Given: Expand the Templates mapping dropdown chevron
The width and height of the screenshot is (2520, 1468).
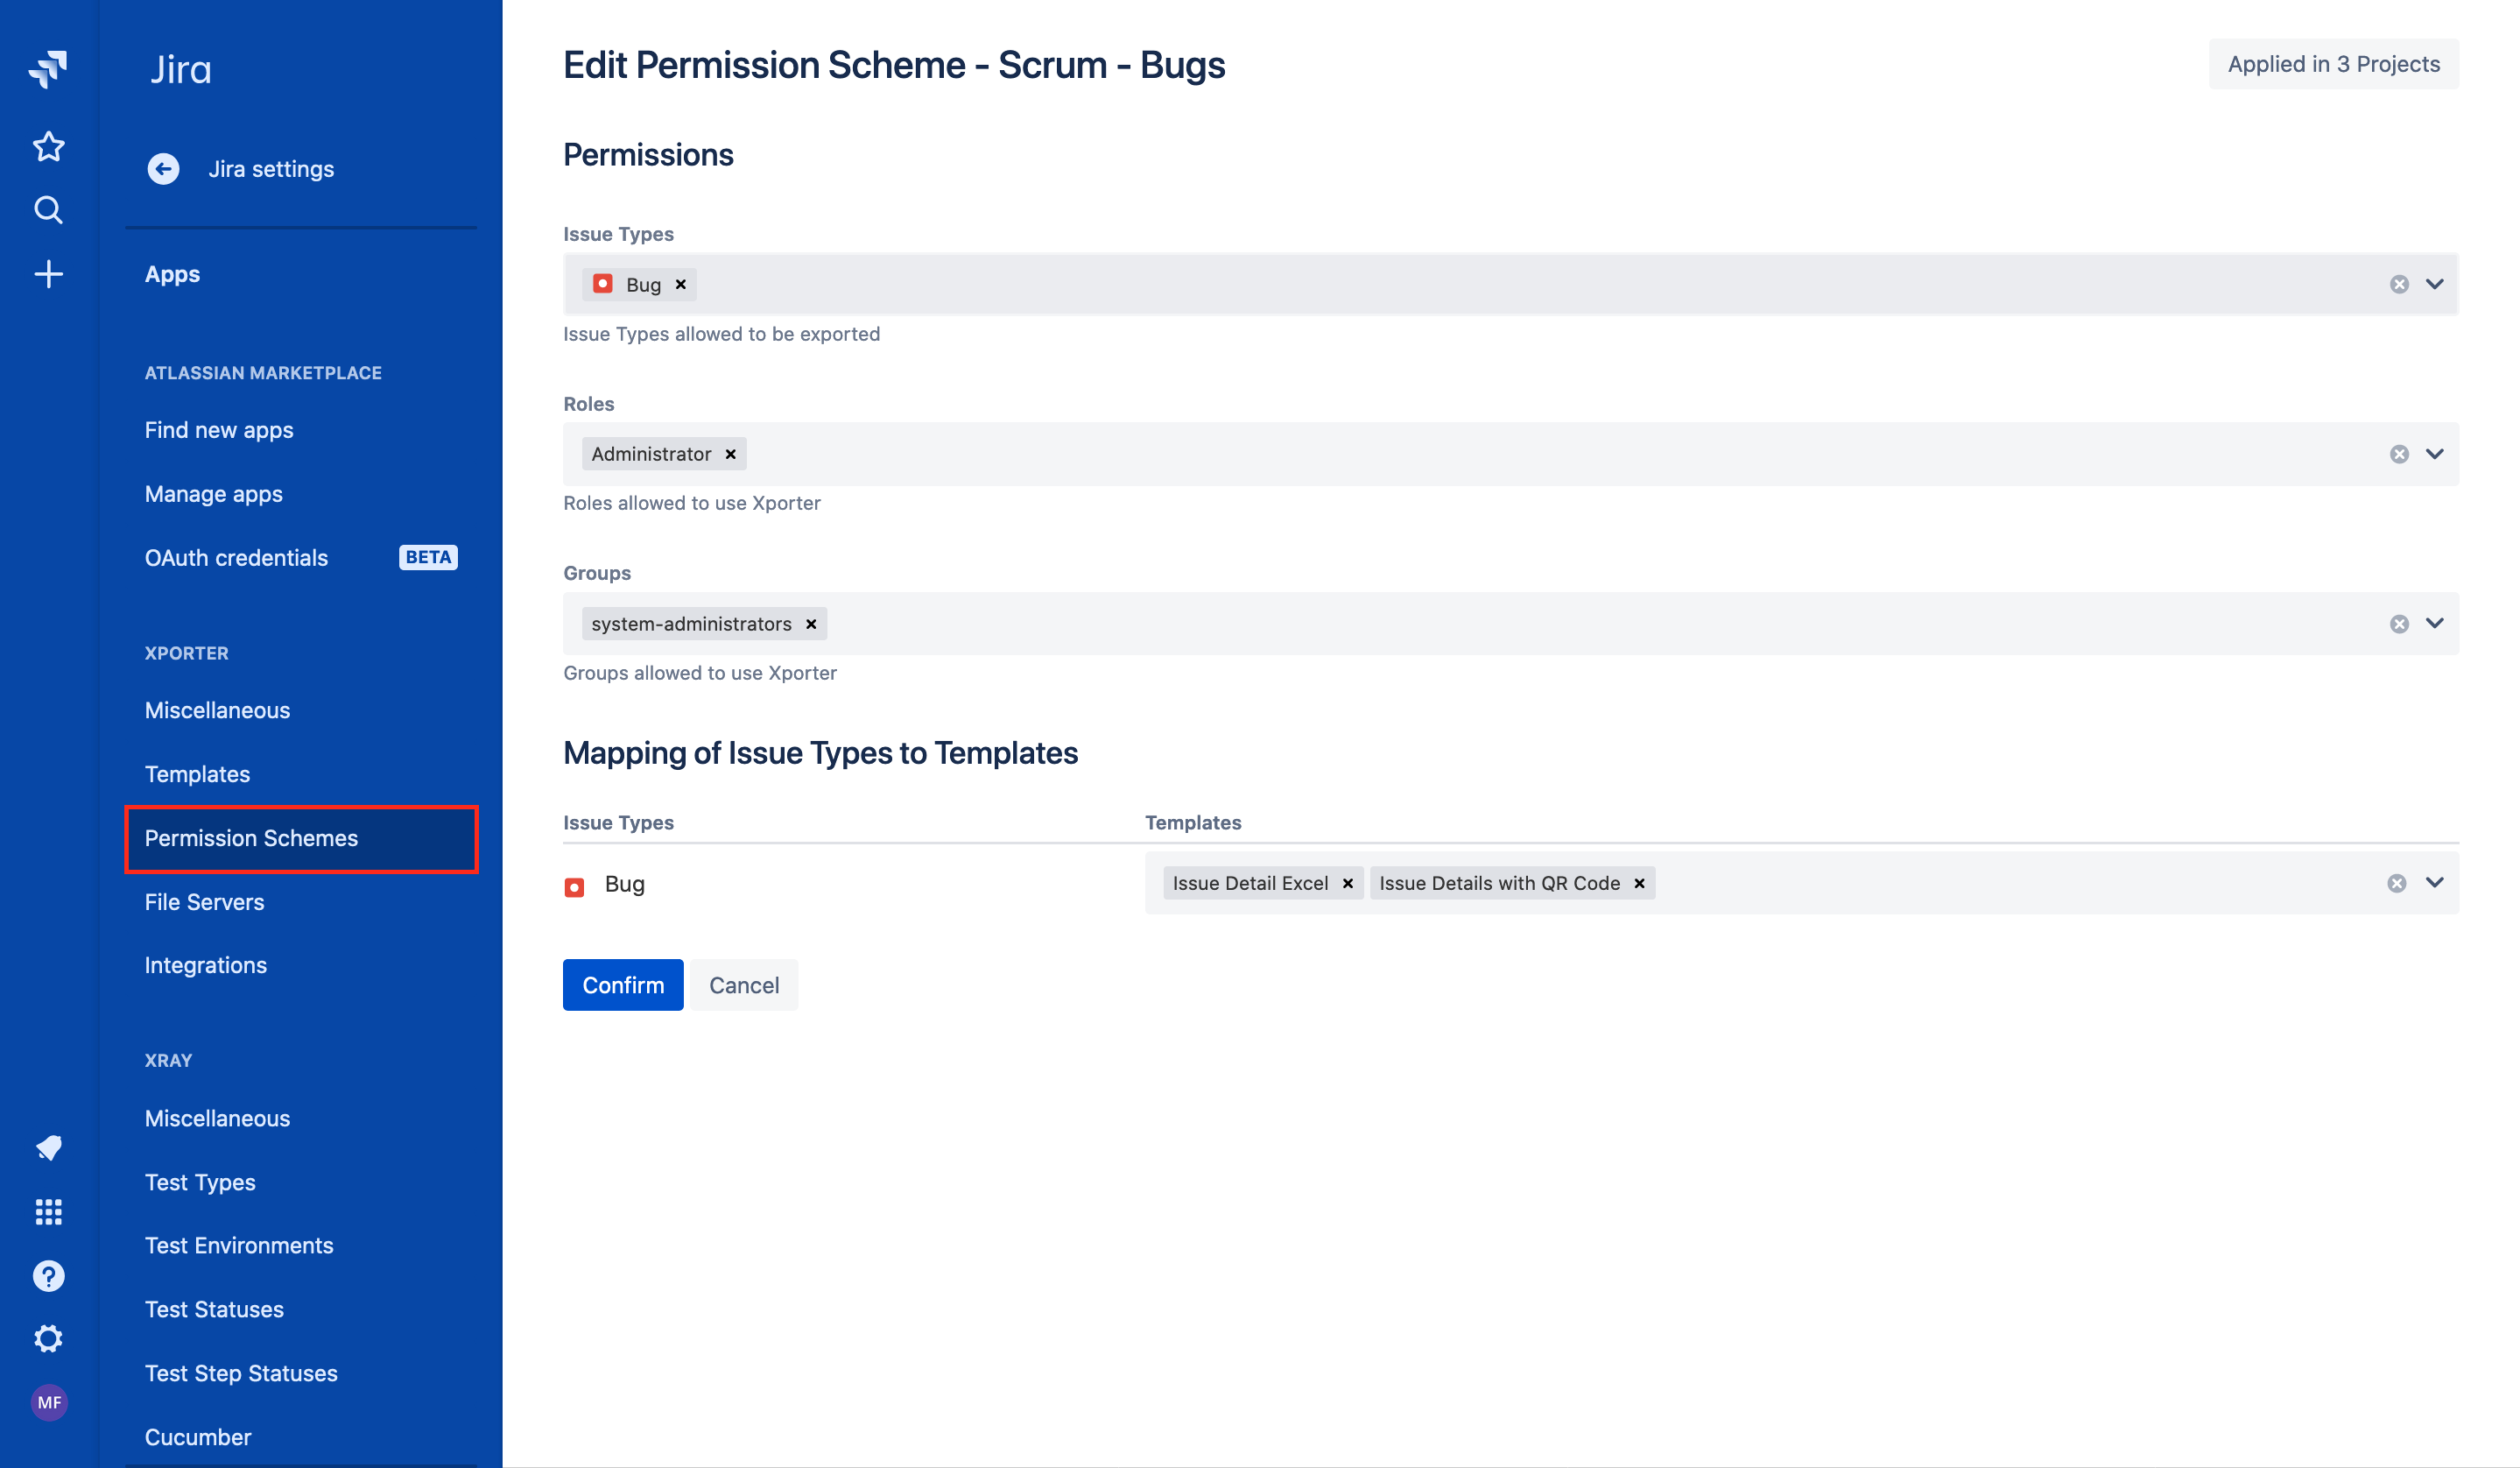Looking at the screenshot, I should click(2435, 882).
